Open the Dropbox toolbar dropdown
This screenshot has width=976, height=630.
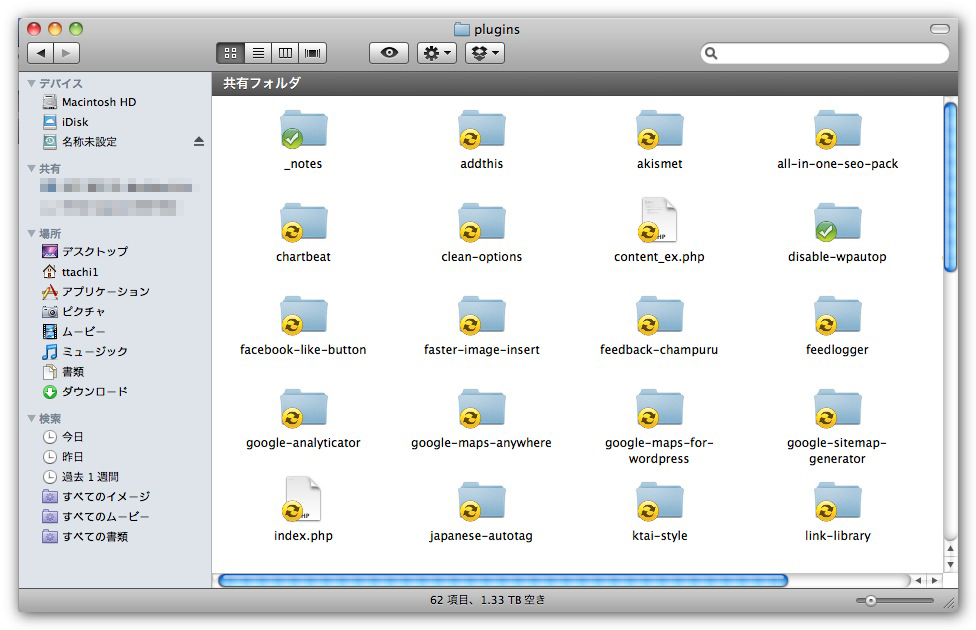484,53
